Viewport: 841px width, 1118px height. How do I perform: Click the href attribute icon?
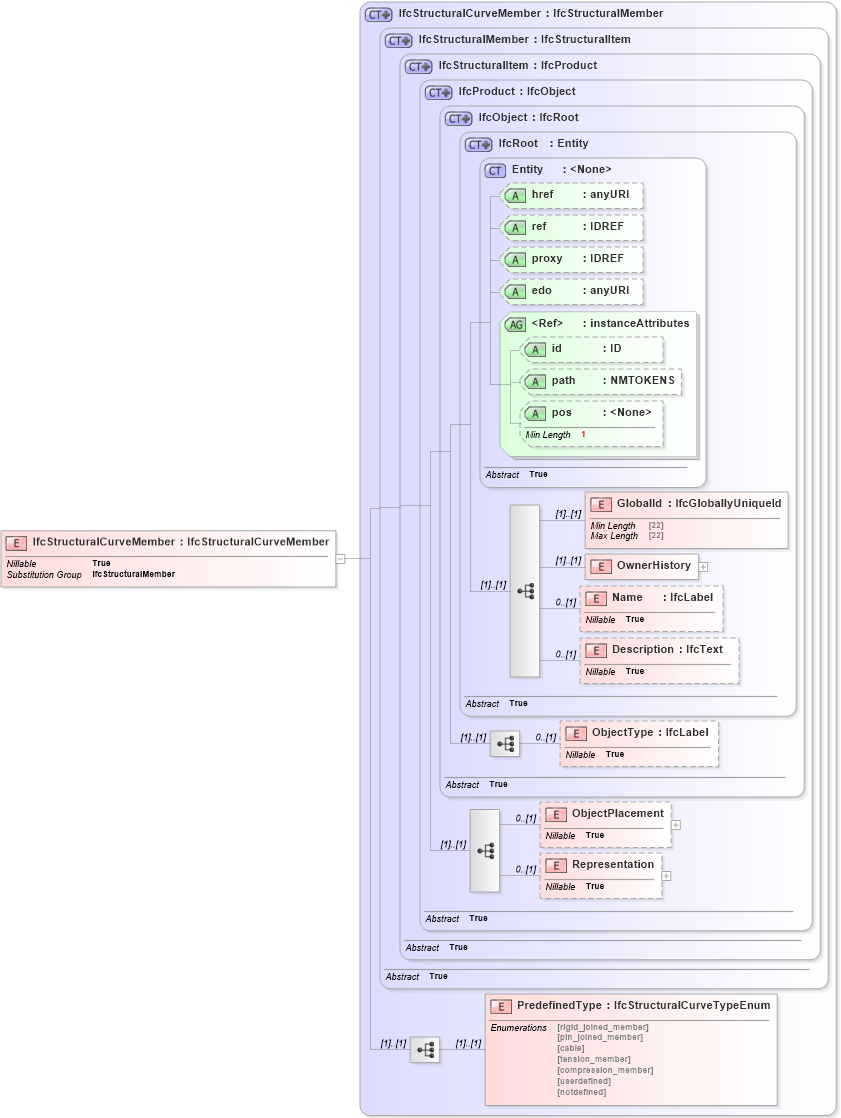tap(516, 195)
